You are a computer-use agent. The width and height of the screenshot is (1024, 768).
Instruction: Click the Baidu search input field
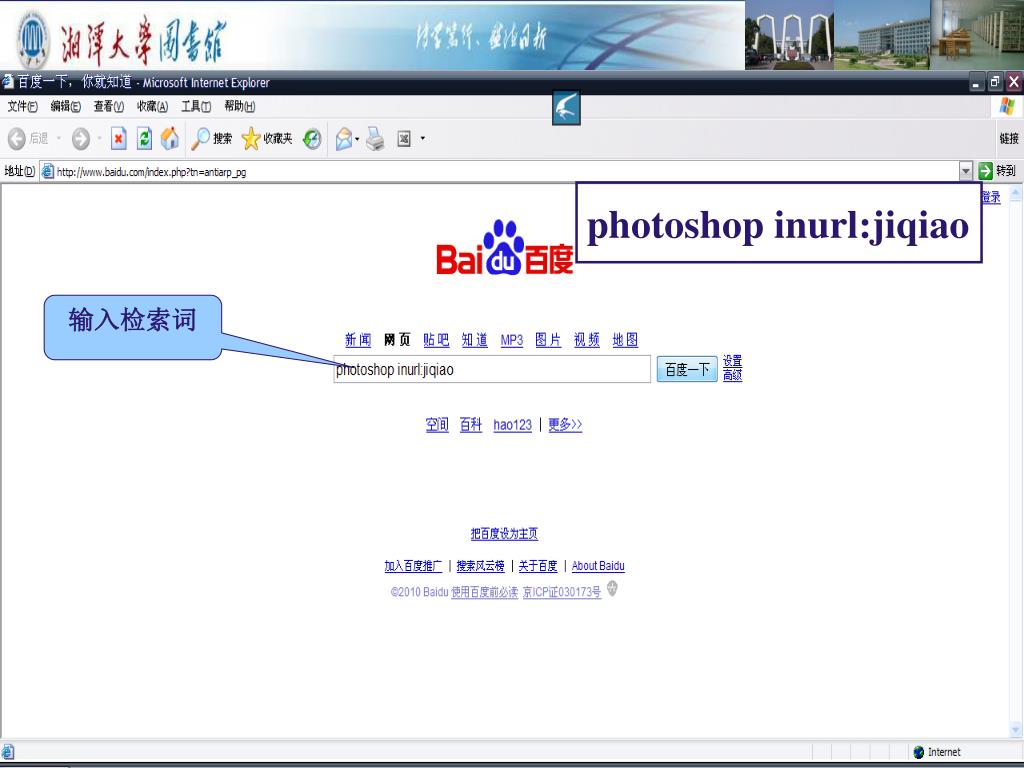point(492,370)
